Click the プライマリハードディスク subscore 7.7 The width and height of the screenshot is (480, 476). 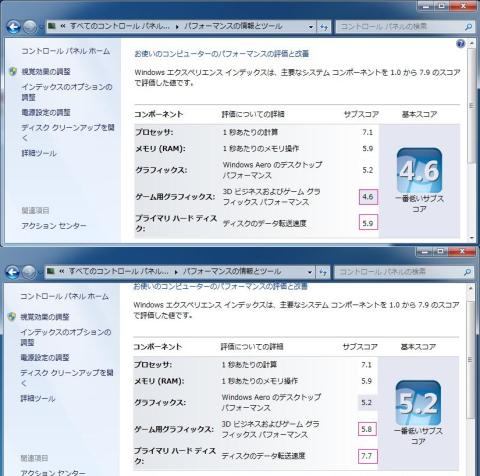367,456
